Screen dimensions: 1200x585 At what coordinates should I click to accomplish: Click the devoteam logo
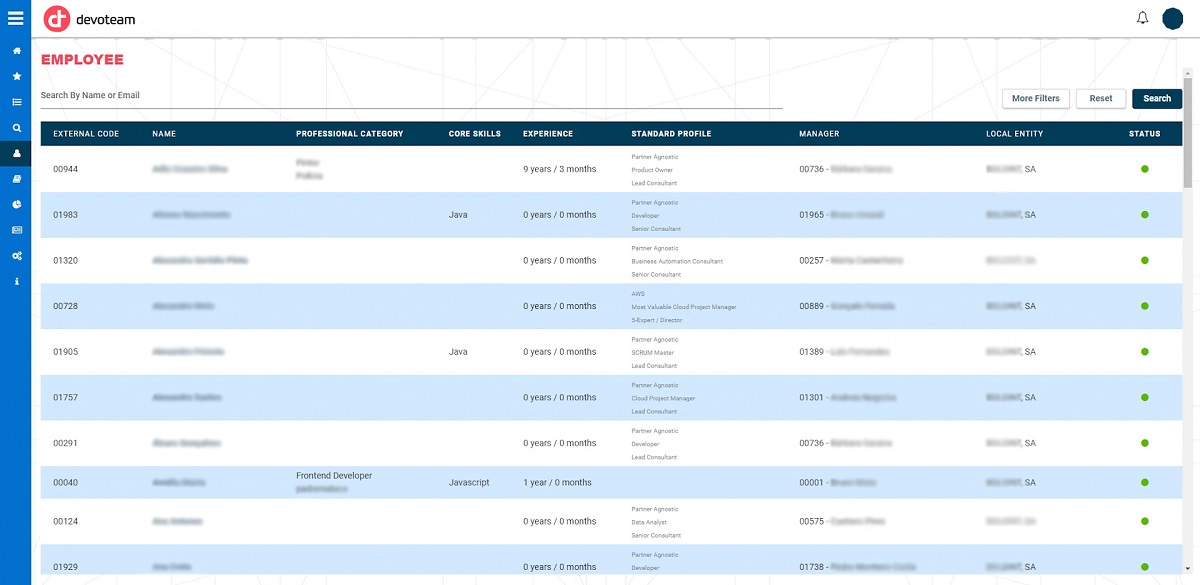90,19
